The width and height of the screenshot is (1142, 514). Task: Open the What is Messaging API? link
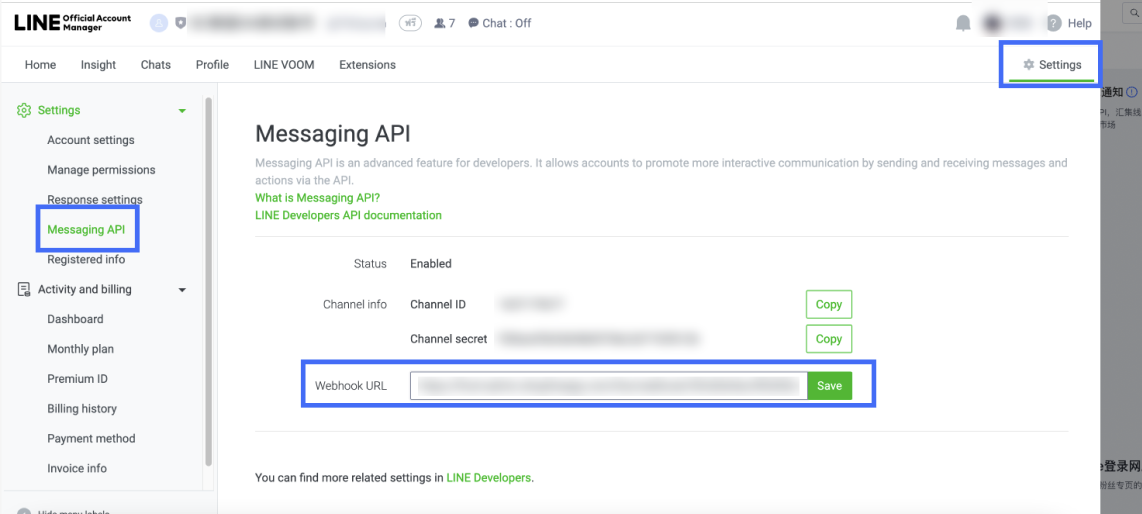click(318, 198)
